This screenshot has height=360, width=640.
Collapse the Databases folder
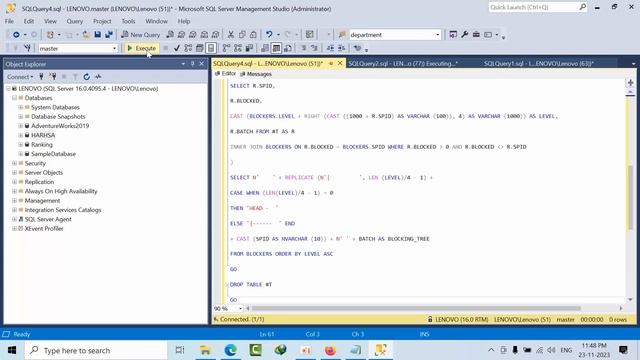(x=15, y=98)
